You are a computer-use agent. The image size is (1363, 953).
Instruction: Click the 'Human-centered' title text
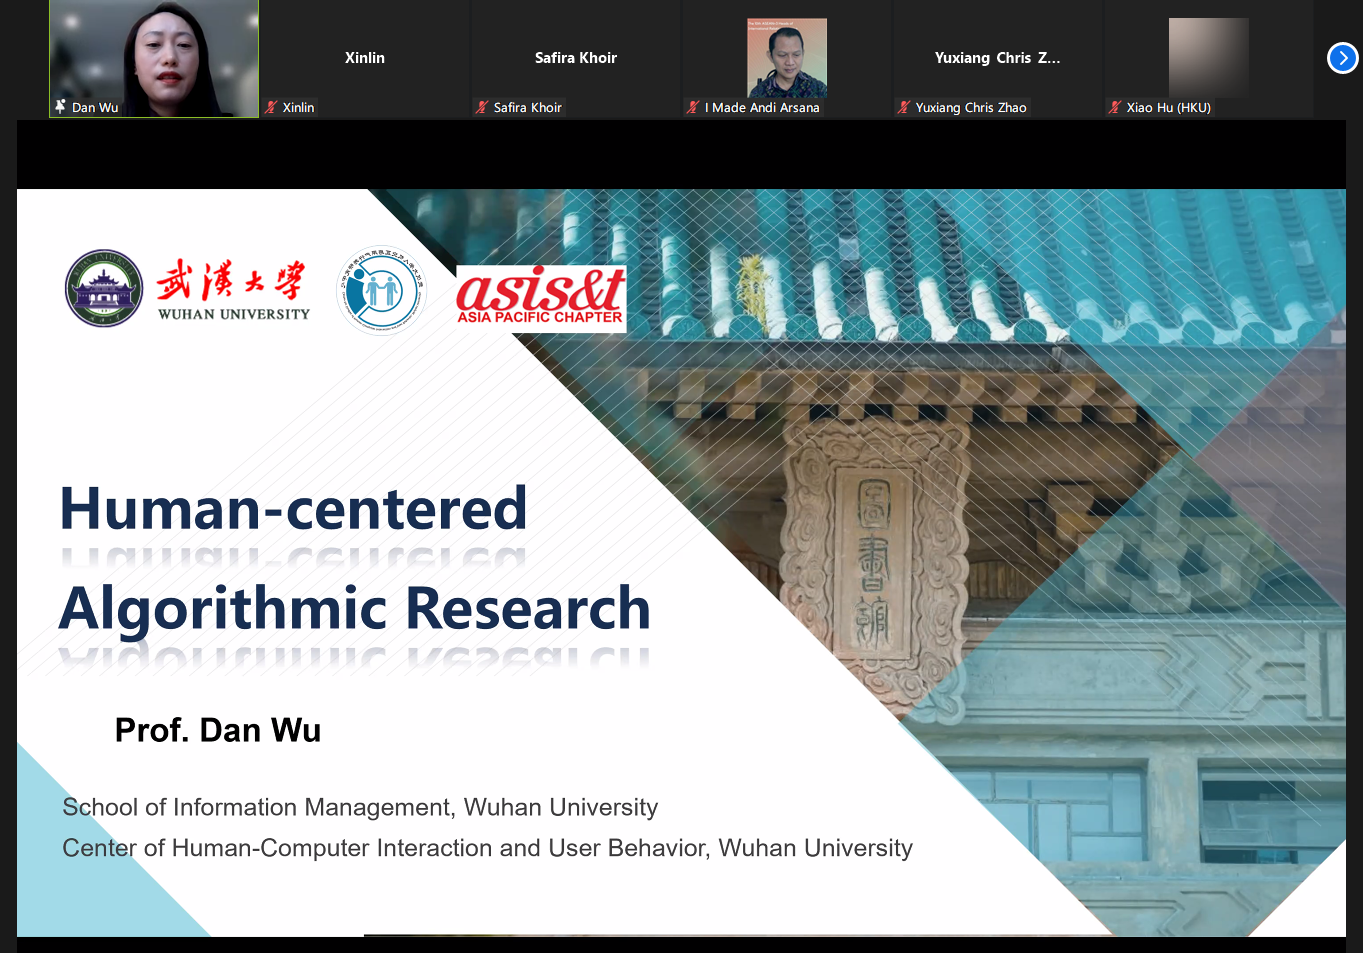(293, 508)
